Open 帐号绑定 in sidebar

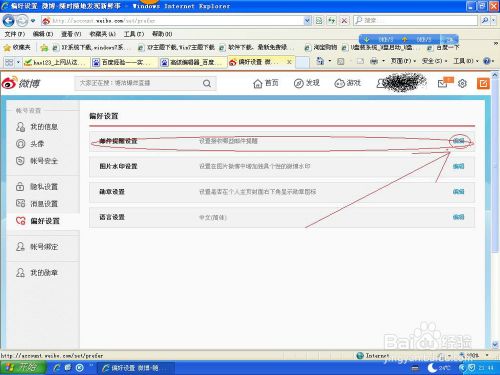pyautogui.click(x=37, y=247)
